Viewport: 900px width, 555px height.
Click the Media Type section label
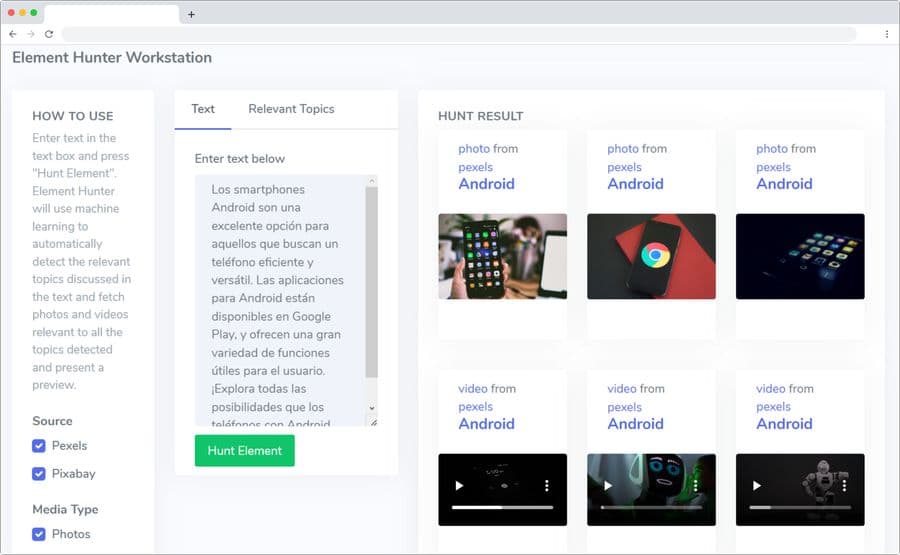point(65,509)
